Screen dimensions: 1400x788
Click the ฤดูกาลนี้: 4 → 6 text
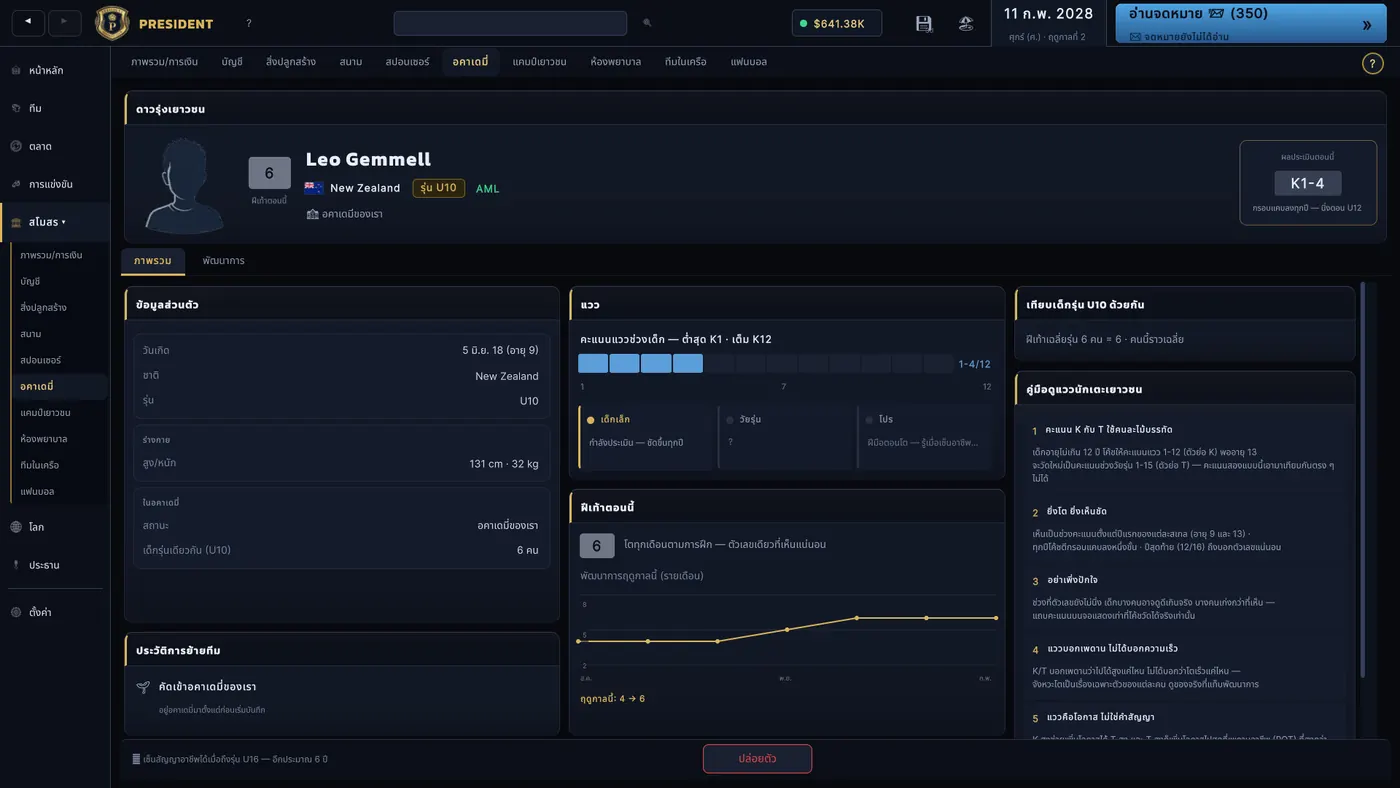[x=612, y=698]
